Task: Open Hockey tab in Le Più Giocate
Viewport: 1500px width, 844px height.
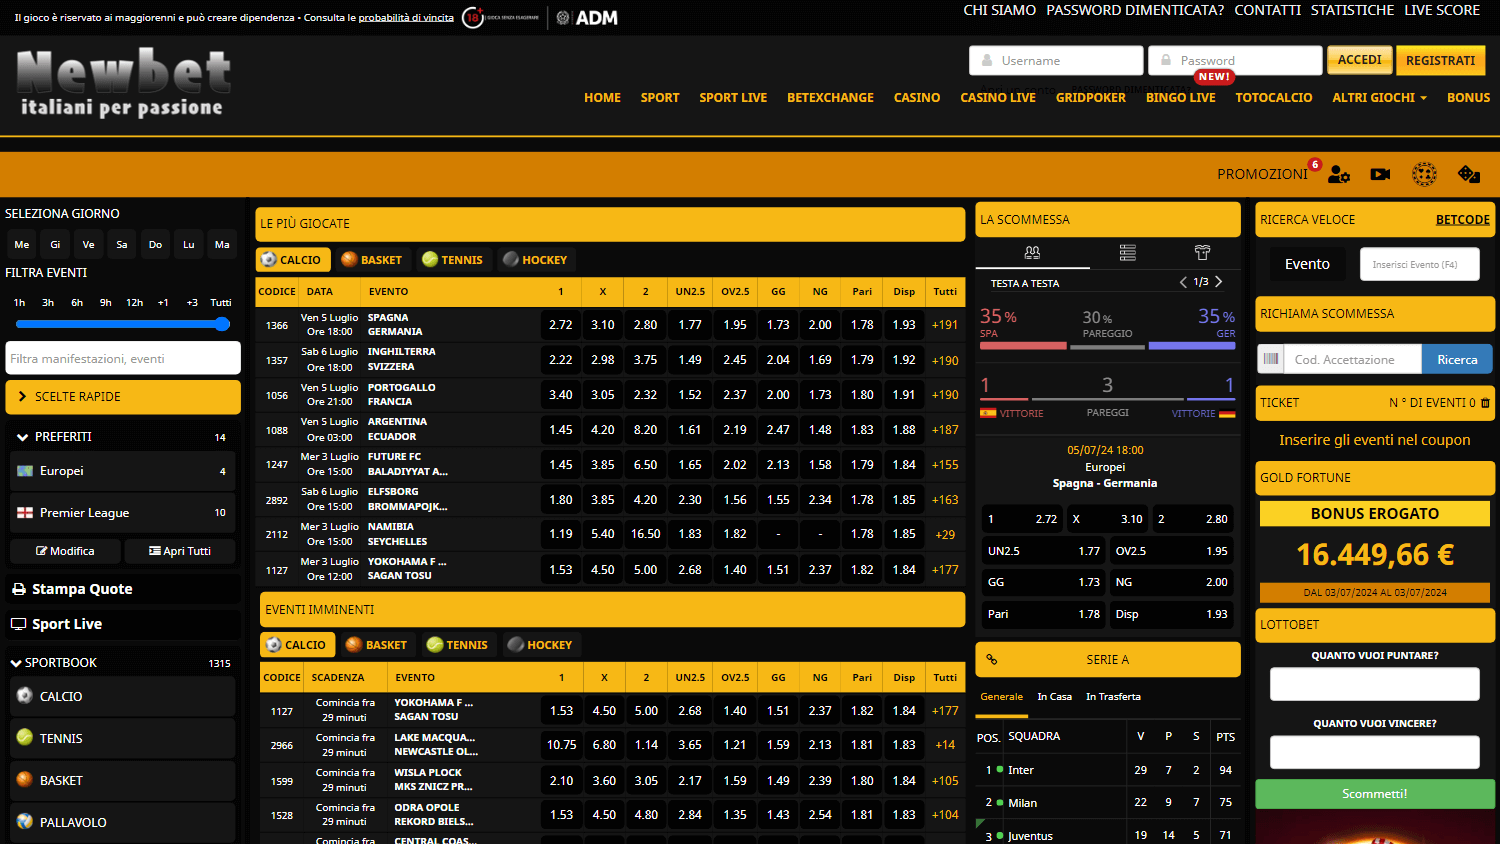Action: click(x=534, y=260)
